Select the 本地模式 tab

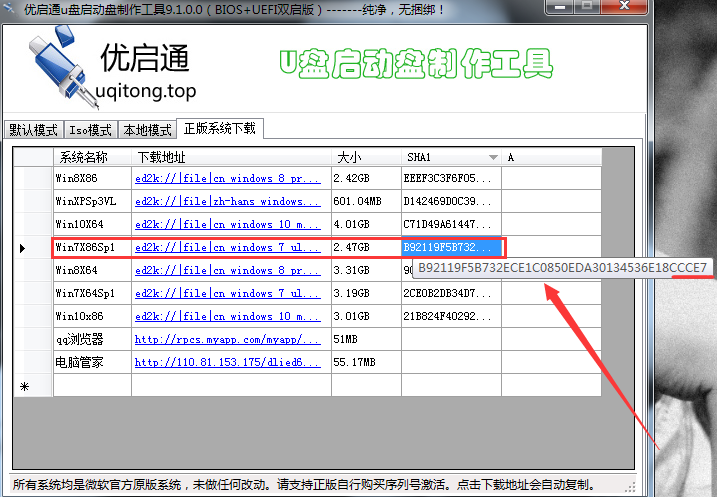click(147, 130)
